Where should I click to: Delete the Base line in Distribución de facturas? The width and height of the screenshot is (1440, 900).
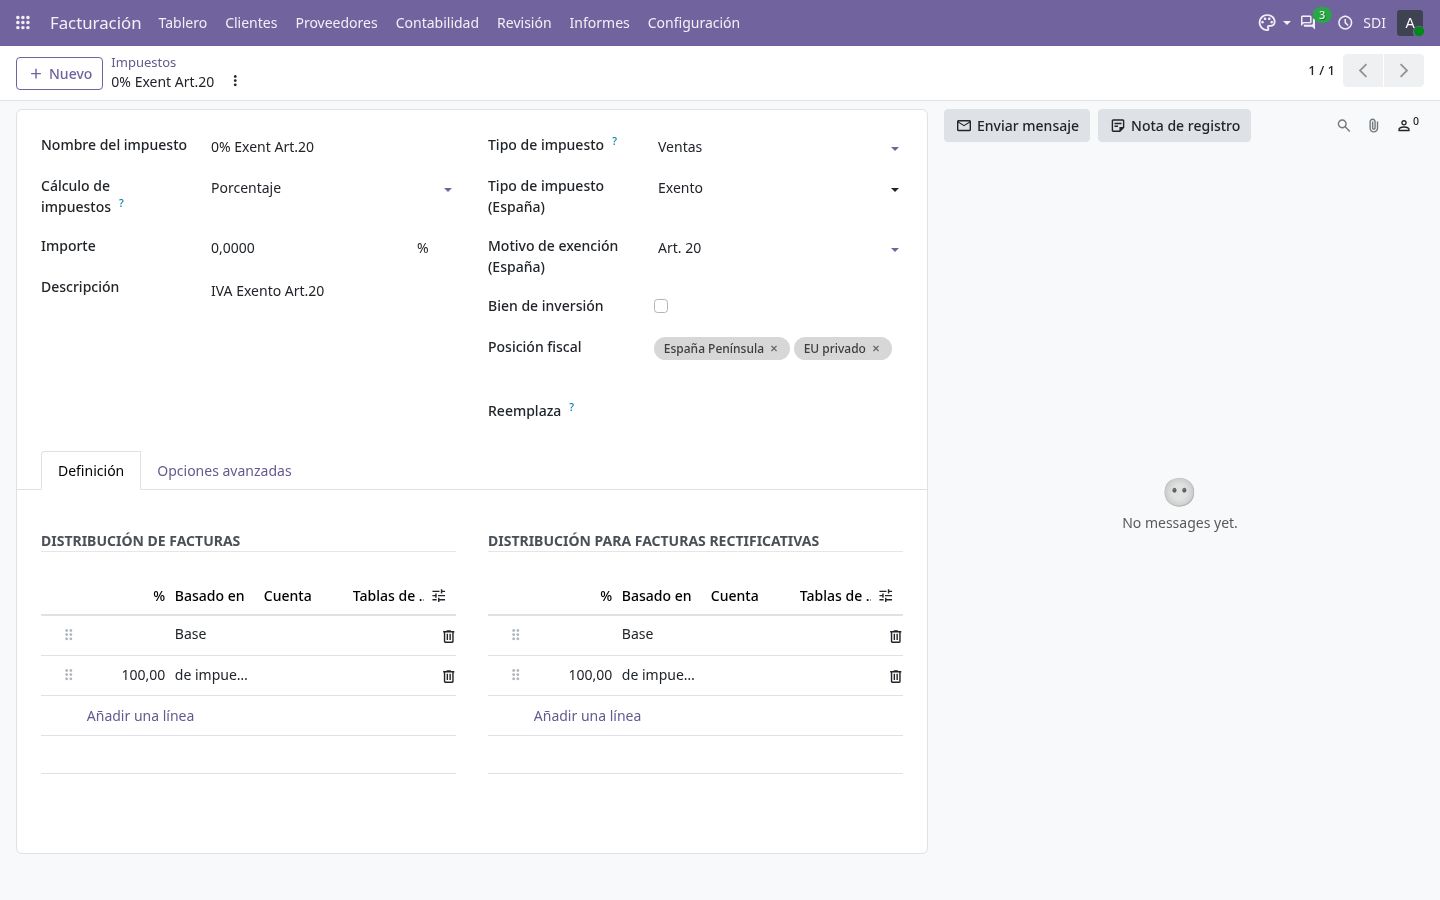(x=448, y=636)
